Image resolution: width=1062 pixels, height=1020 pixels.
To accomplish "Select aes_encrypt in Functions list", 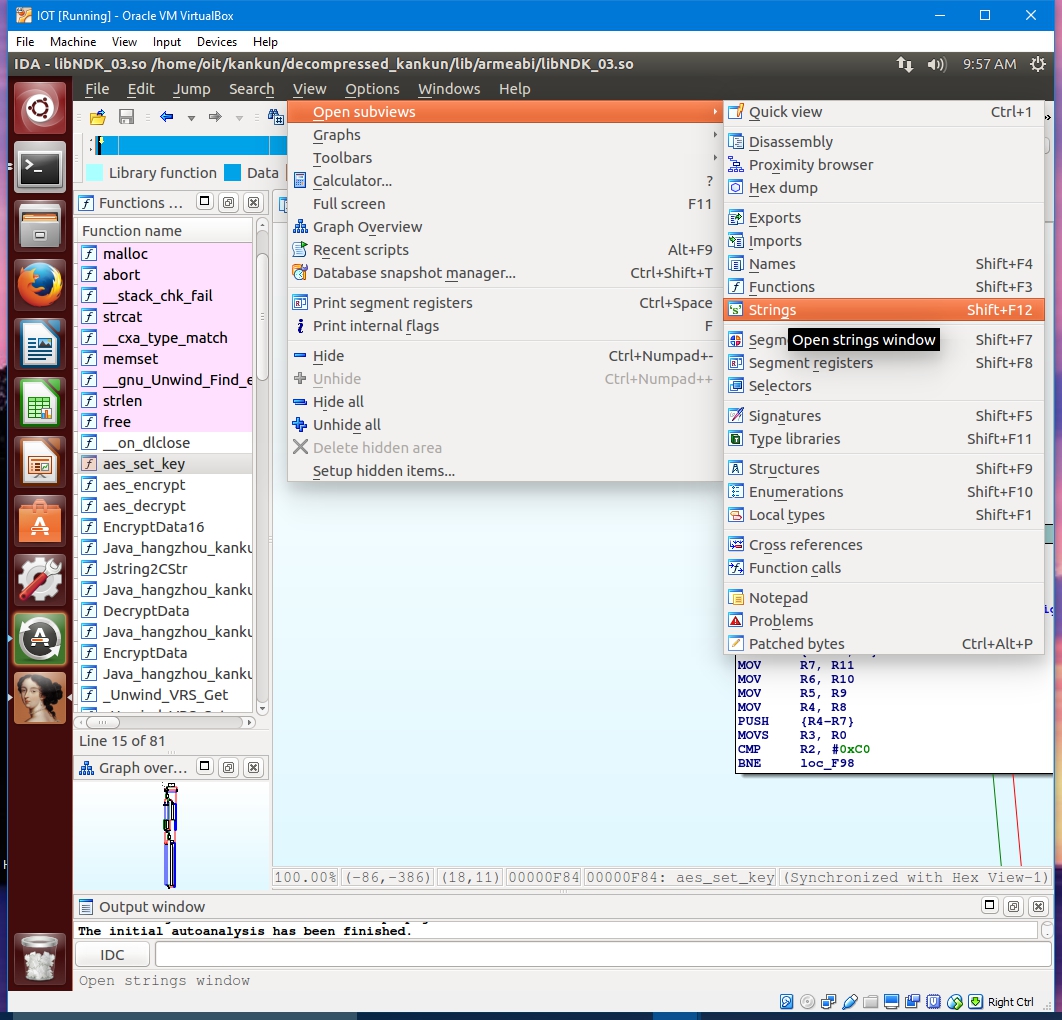I will (165, 485).
